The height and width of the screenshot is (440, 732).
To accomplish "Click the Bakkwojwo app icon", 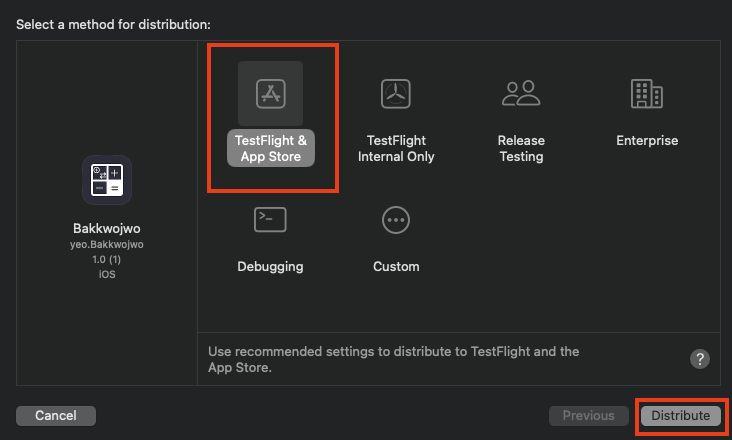I will coord(107,180).
